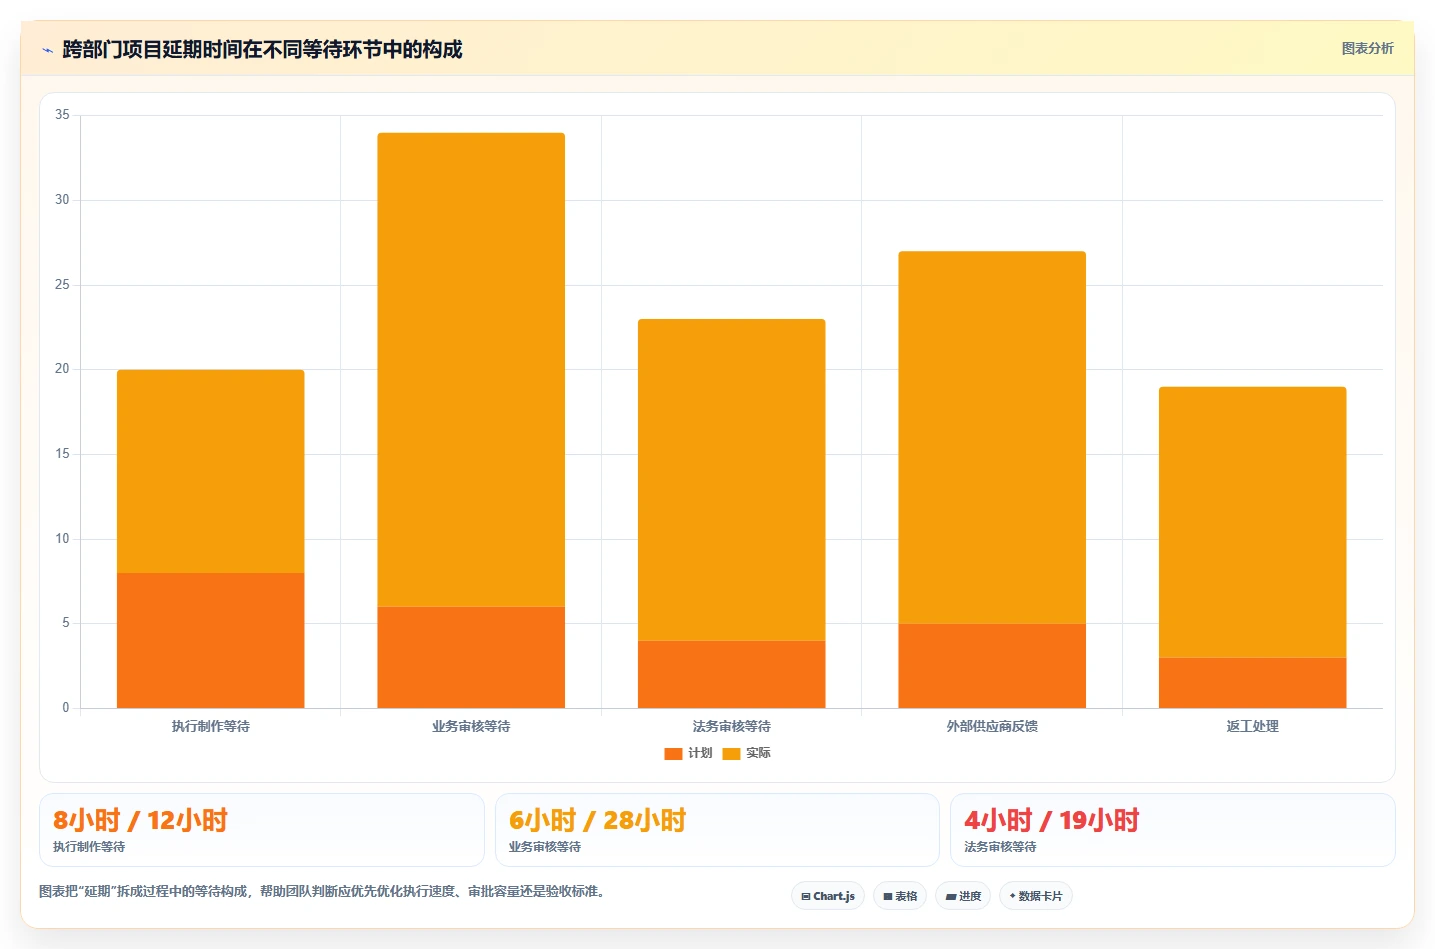Click the bar icon in the 进度 chip

click(951, 897)
